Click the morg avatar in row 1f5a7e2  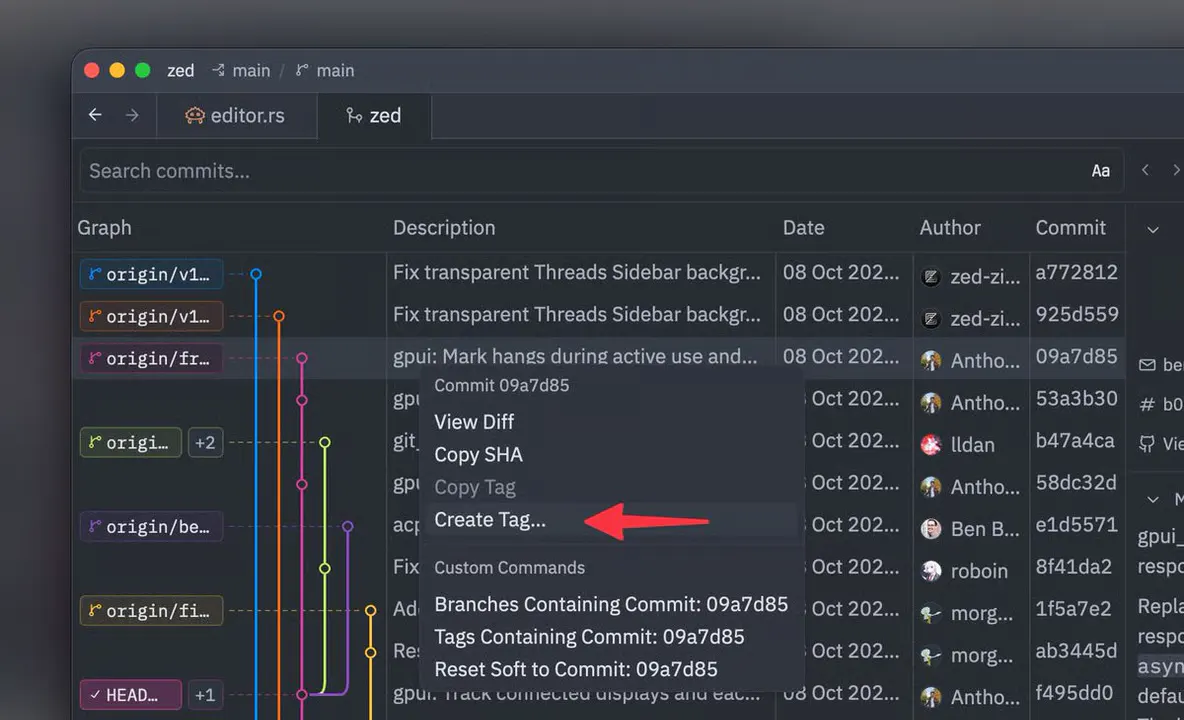[931, 614]
